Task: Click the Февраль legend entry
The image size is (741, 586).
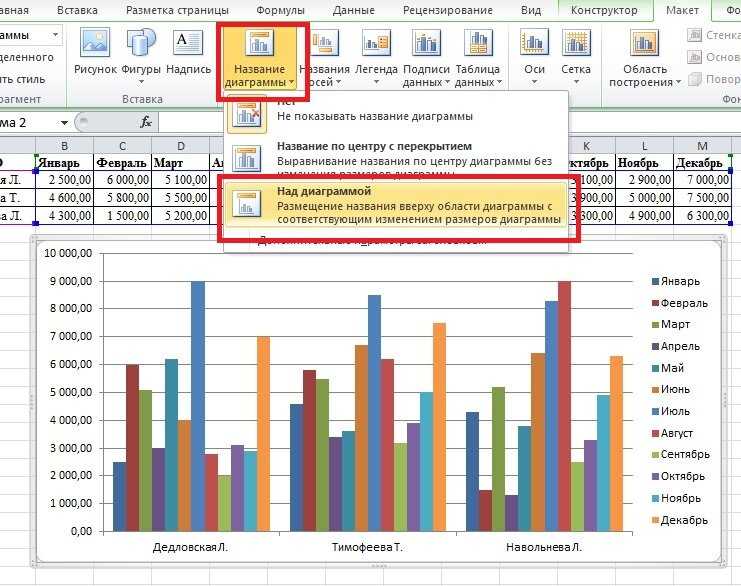Action: point(680,303)
